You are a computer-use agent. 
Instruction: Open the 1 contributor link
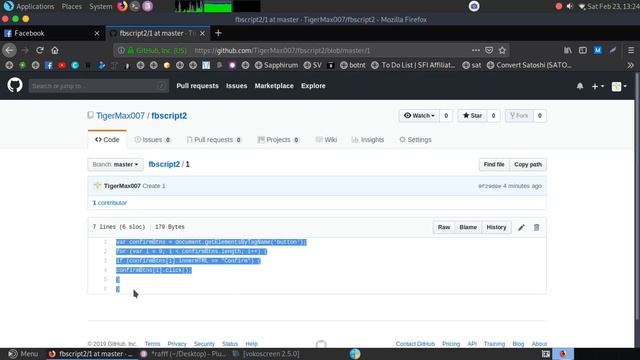point(110,202)
